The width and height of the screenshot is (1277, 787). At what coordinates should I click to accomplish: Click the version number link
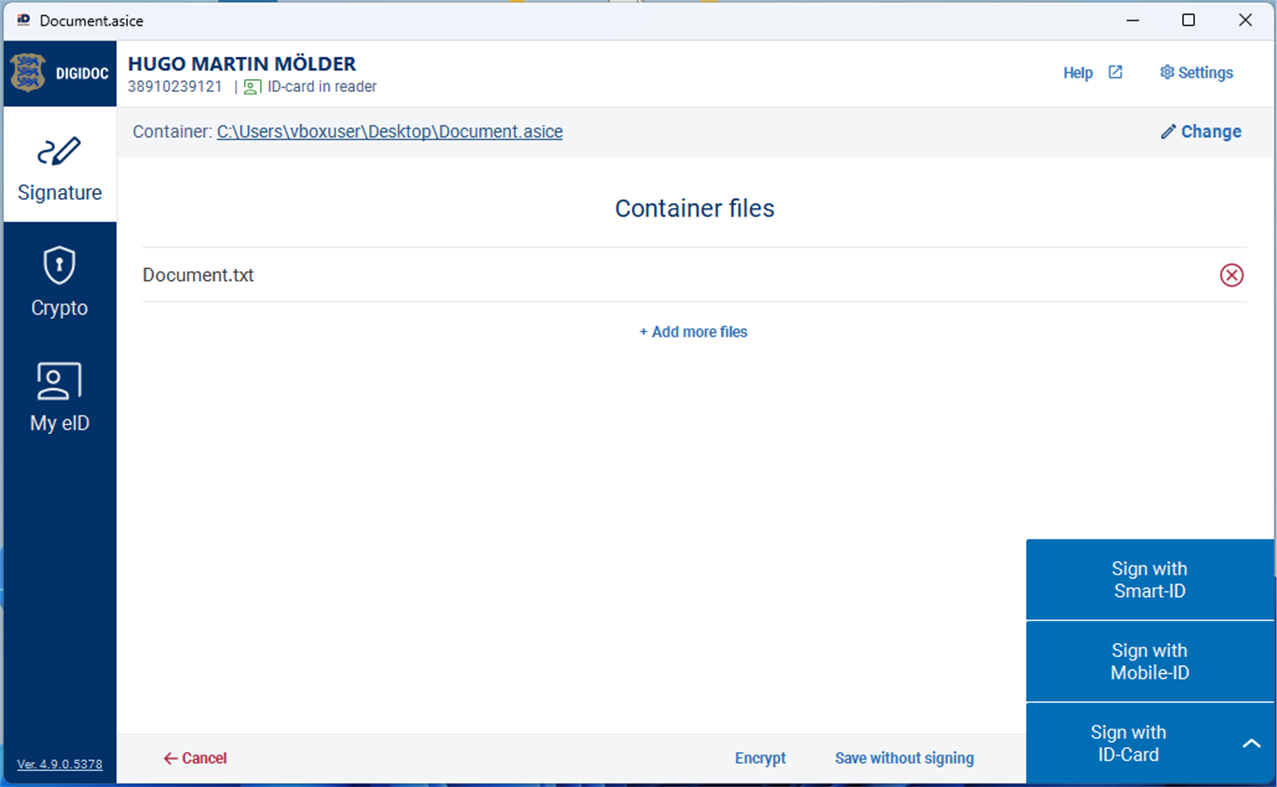[60, 764]
